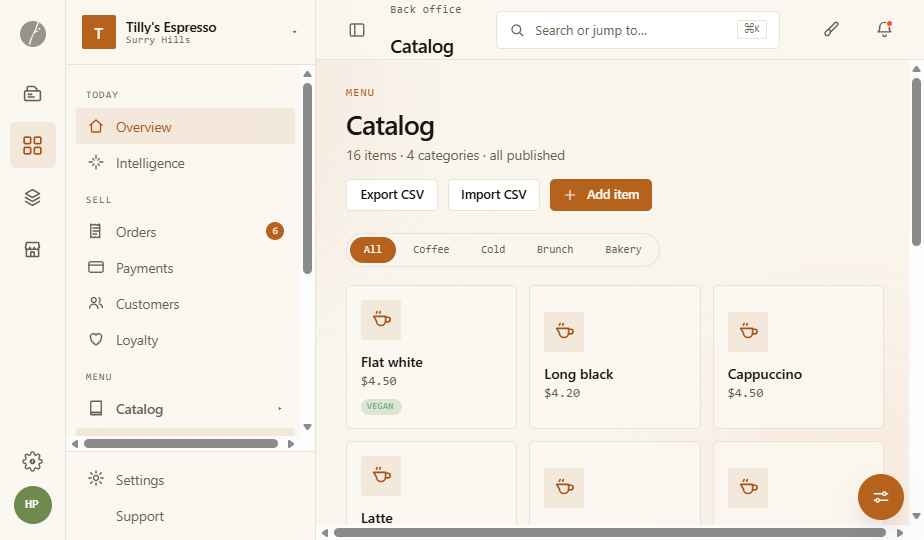
Task: Open the Long black item card title
Action: [x=579, y=374]
